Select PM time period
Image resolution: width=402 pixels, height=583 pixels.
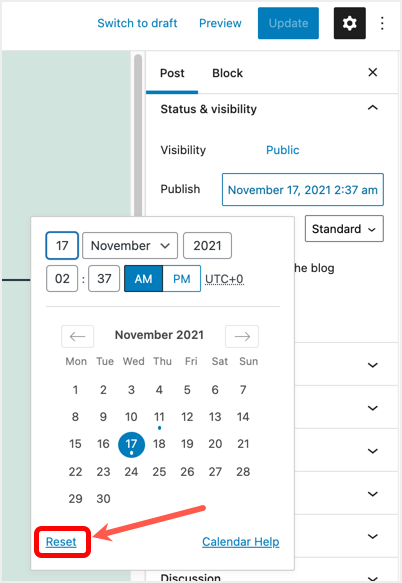(x=182, y=278)
